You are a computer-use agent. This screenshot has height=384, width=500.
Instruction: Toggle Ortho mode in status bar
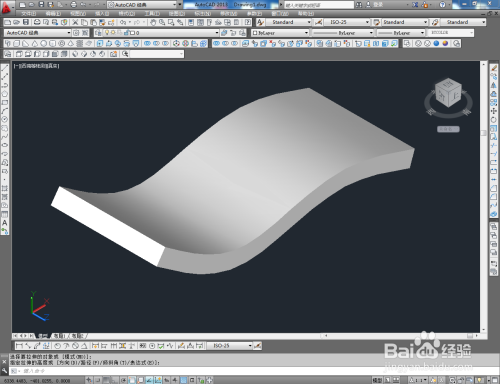(x=115, y=380)
